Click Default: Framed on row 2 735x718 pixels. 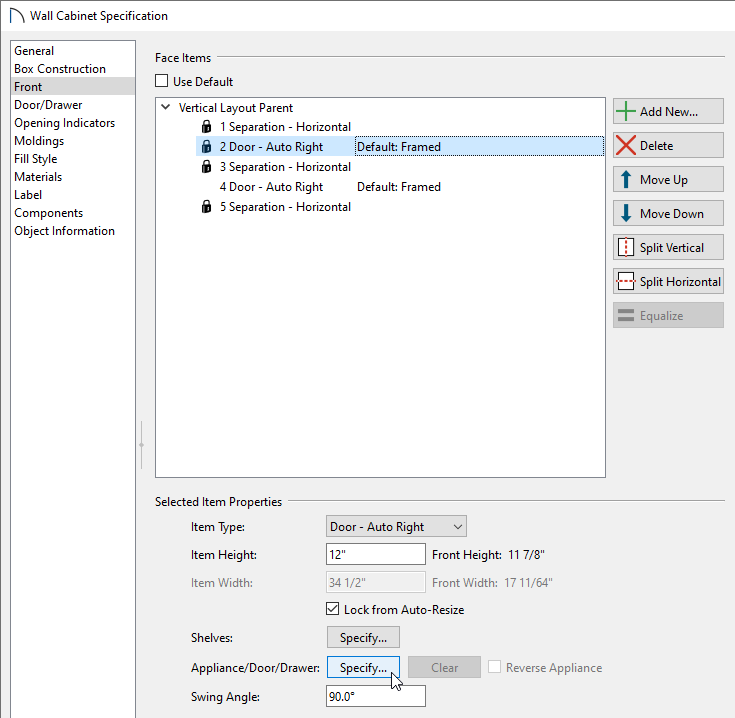pyautogui.click(x=399, y=147)
